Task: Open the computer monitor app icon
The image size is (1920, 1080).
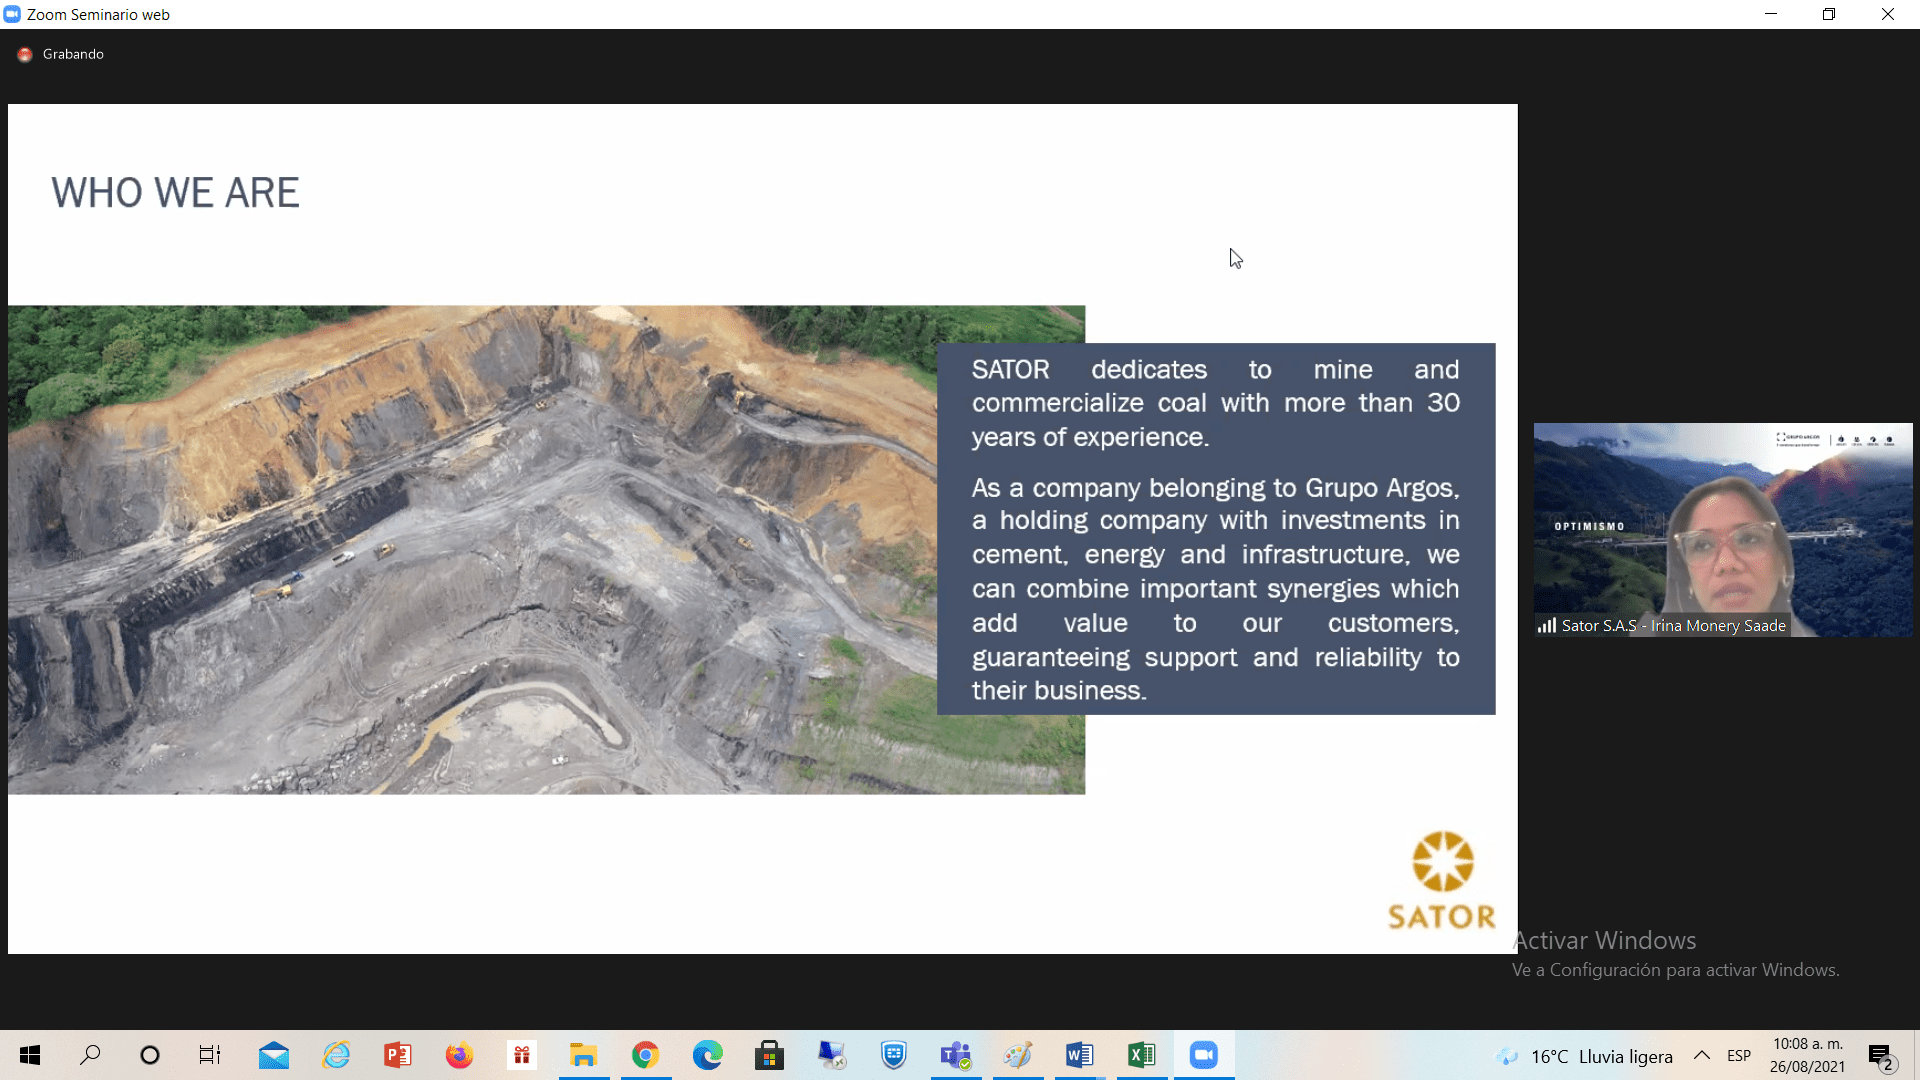Action: (x=832, y=1055)
